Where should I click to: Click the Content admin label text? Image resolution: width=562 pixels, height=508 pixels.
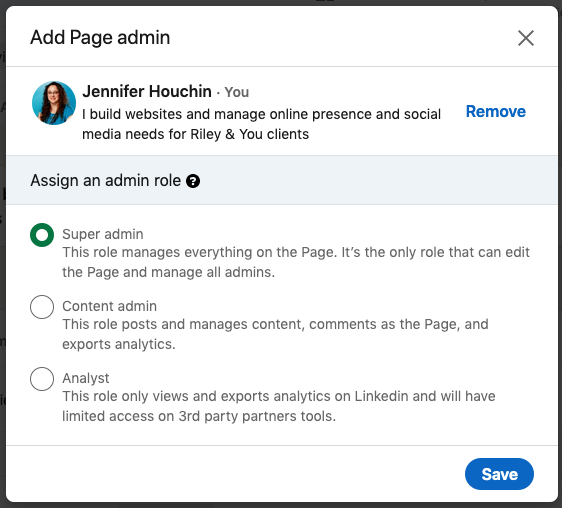[x=110, y=306]
